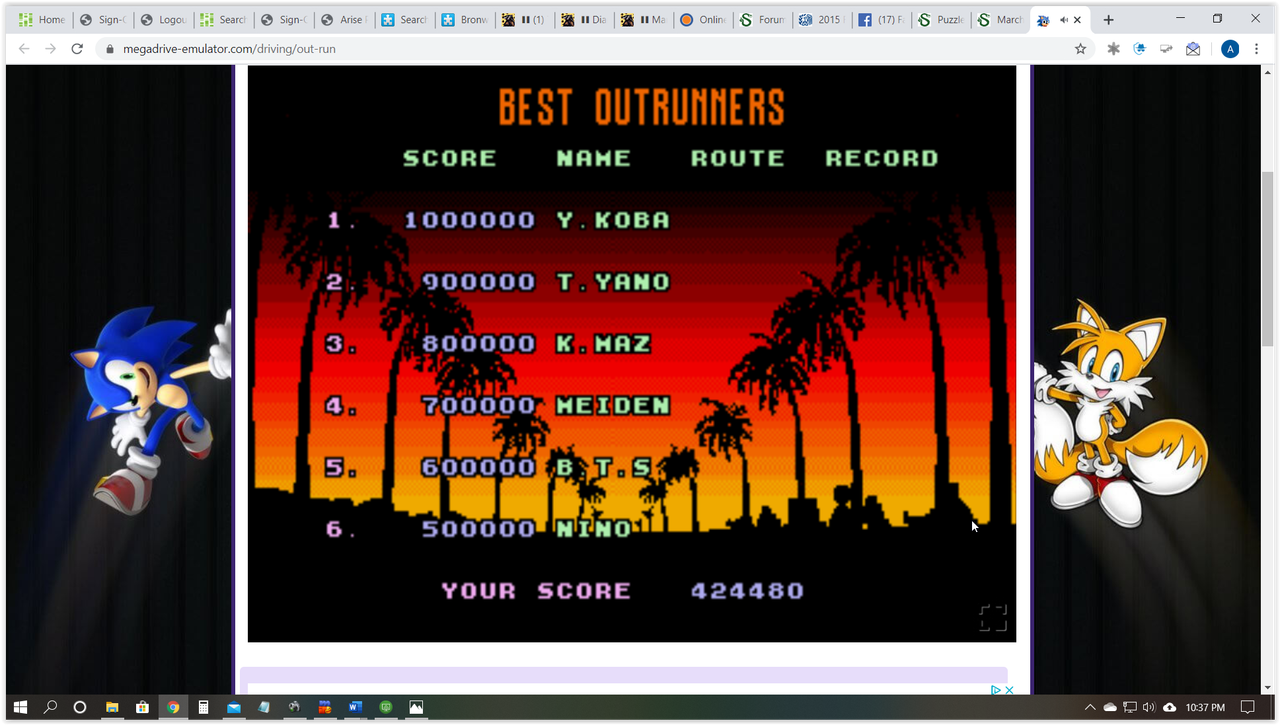Bookmark this page with the star icon
This screenshot has height=725, width=1280.
[1080, 49]
